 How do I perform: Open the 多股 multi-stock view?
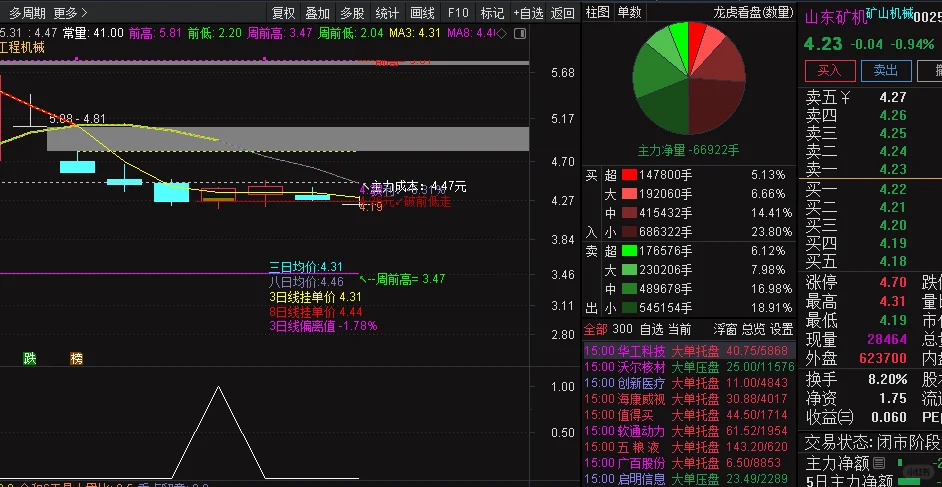click(353, 13)
